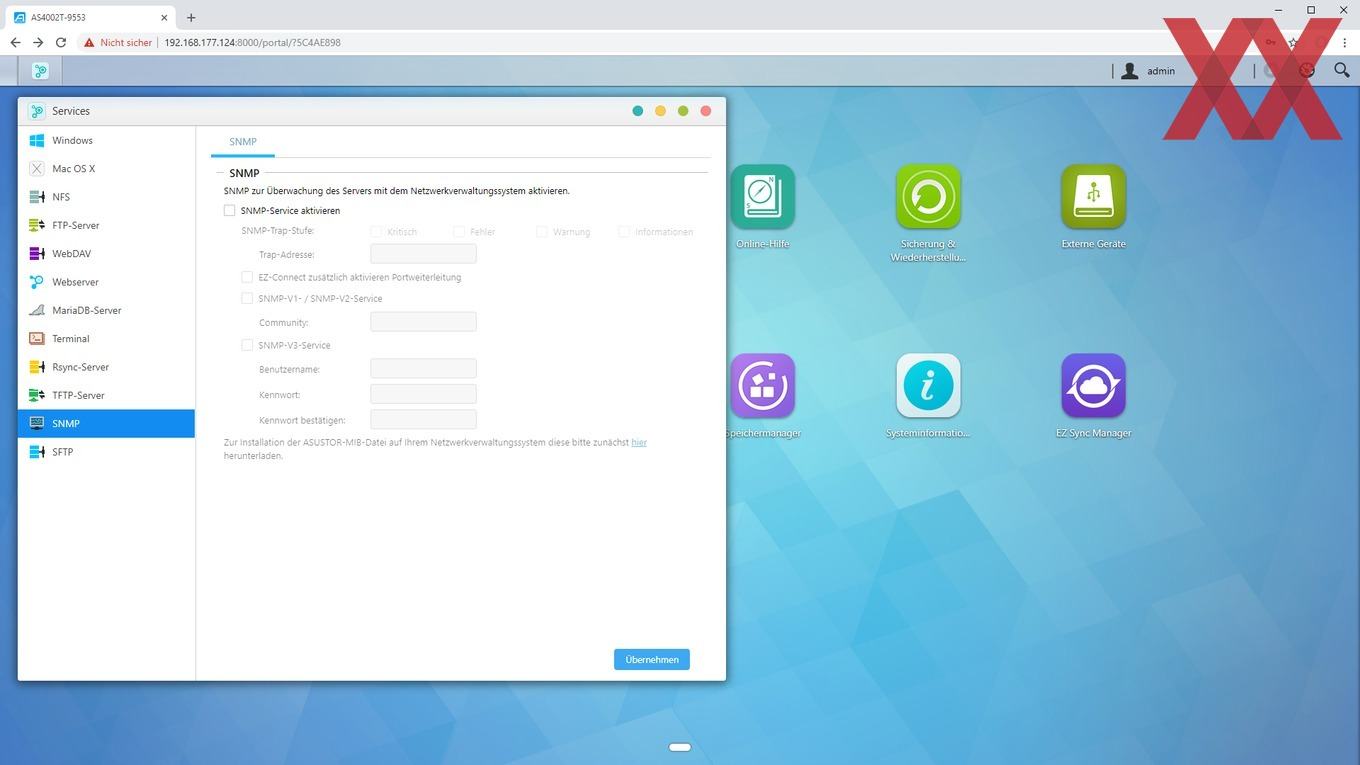Open the admin account menu

pos(1161,71)
